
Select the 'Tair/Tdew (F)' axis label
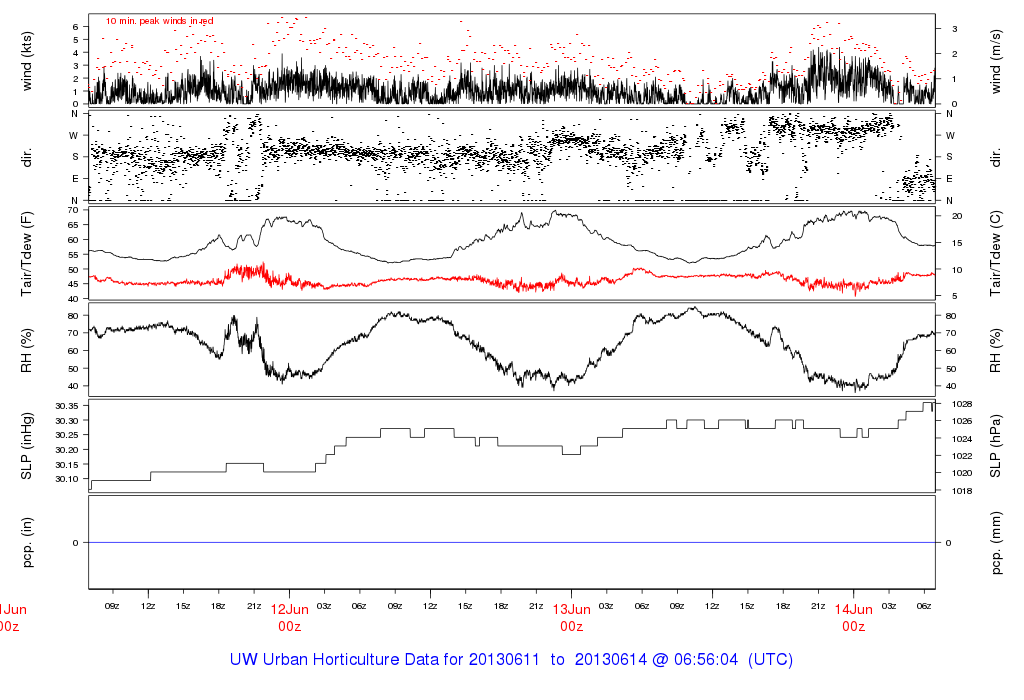click(x=28, y=253)
